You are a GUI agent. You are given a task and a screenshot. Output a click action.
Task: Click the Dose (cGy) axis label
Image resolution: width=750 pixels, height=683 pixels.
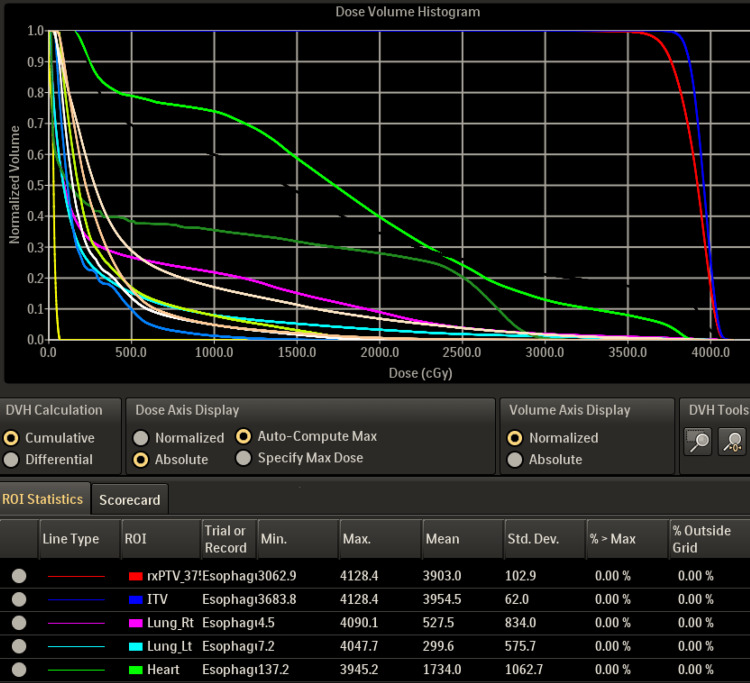click(x=420, y=373)
